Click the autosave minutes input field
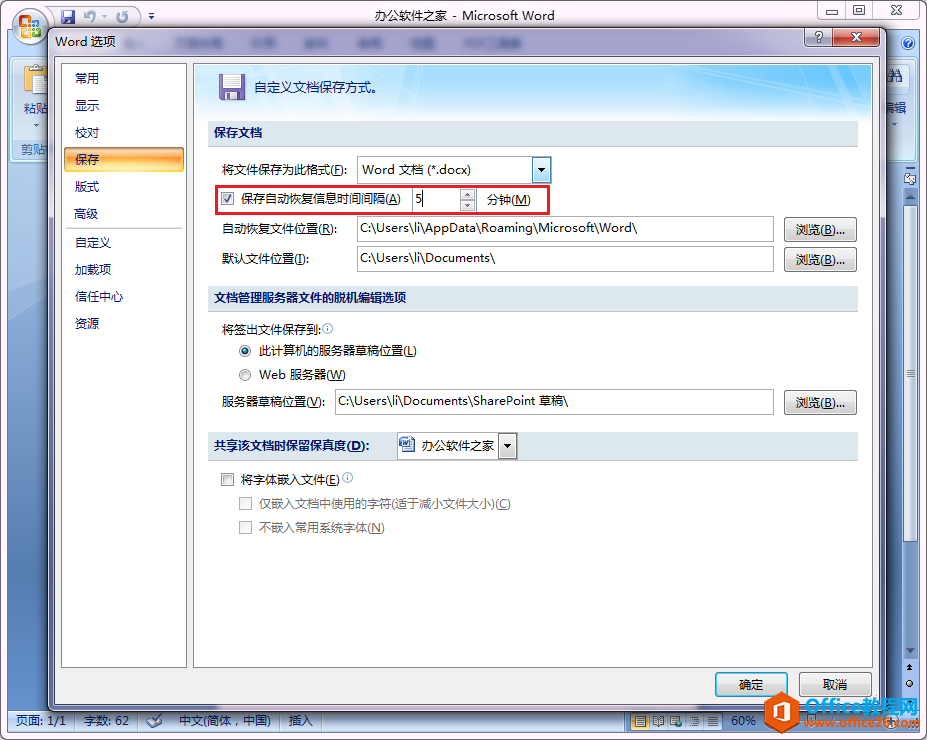This screenshot has height=740, width=927. [x=437, y=199]
